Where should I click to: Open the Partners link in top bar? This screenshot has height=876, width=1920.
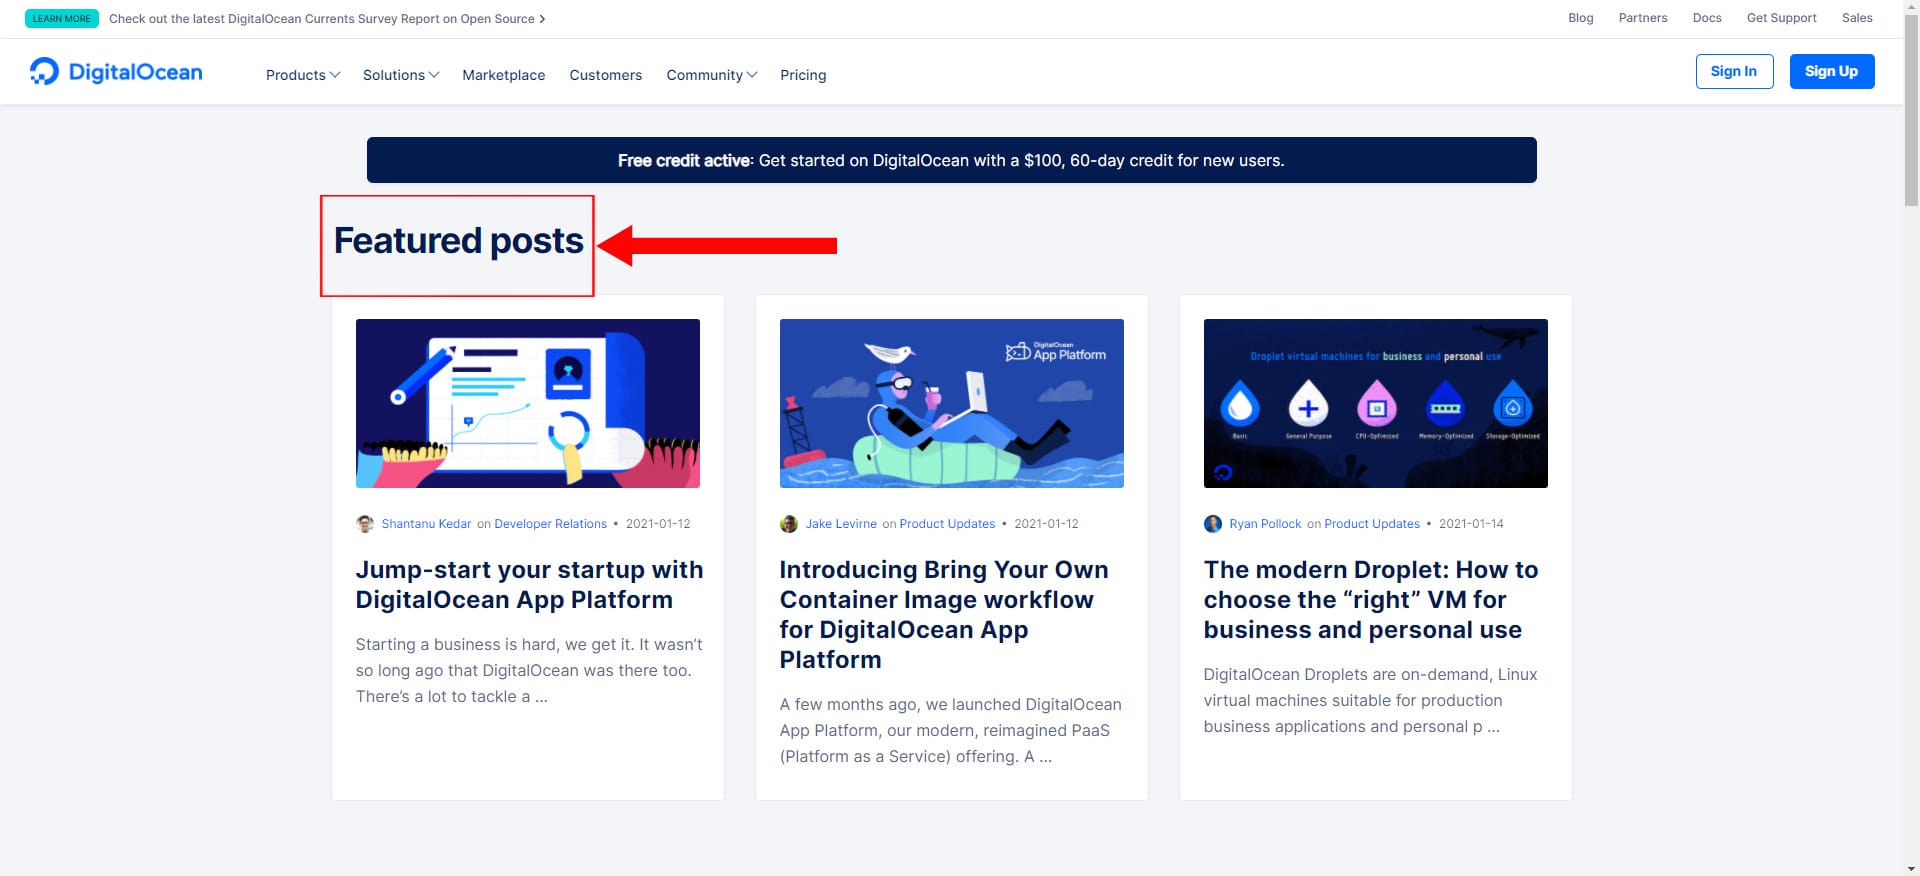point(1643,18)
